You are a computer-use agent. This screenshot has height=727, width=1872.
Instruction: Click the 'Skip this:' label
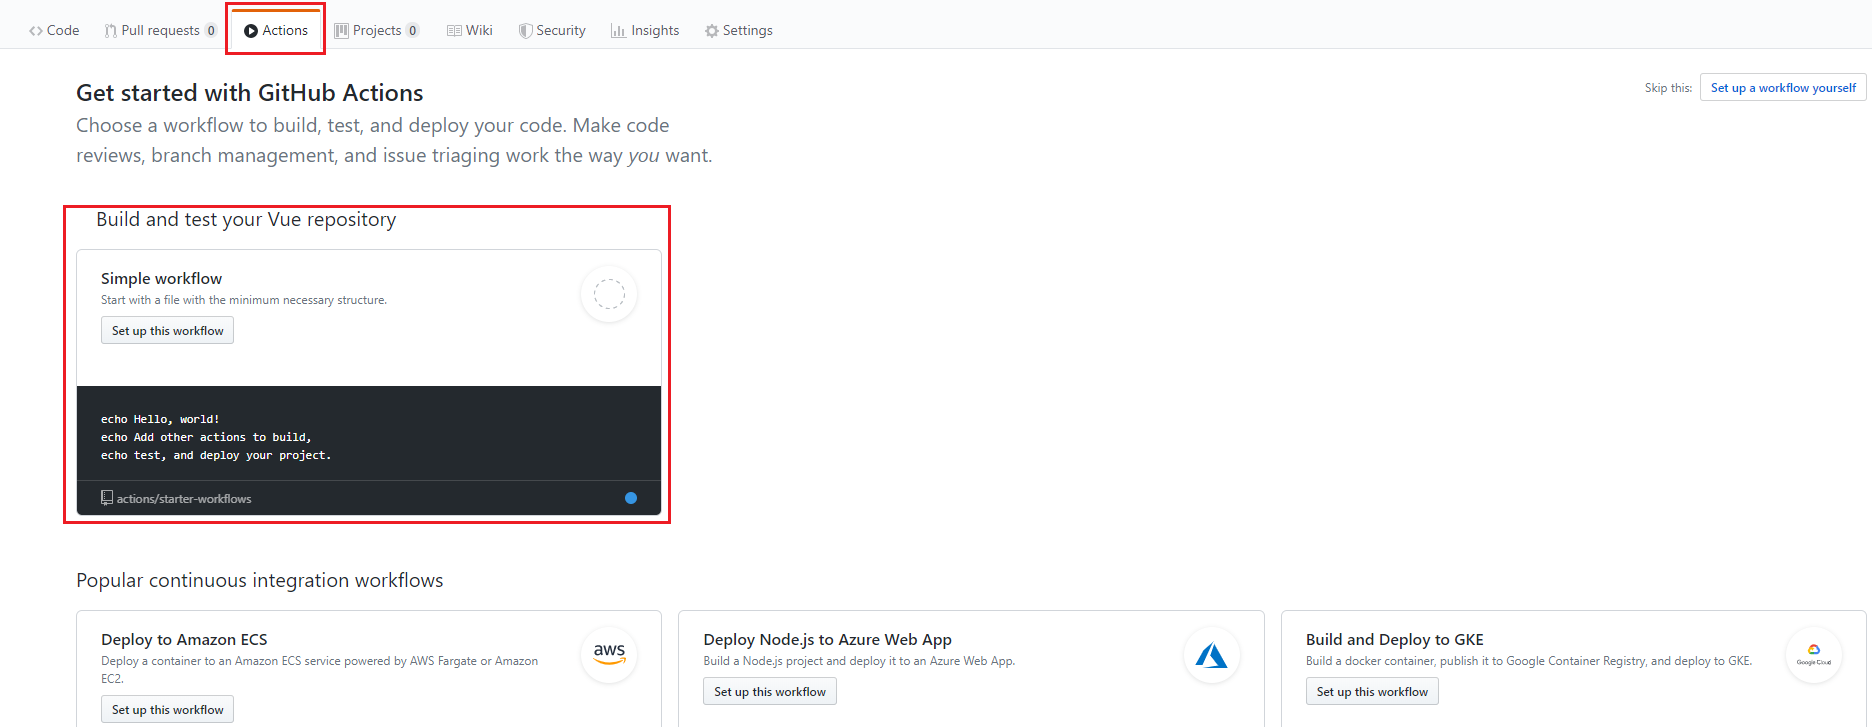coord(1668,88)
